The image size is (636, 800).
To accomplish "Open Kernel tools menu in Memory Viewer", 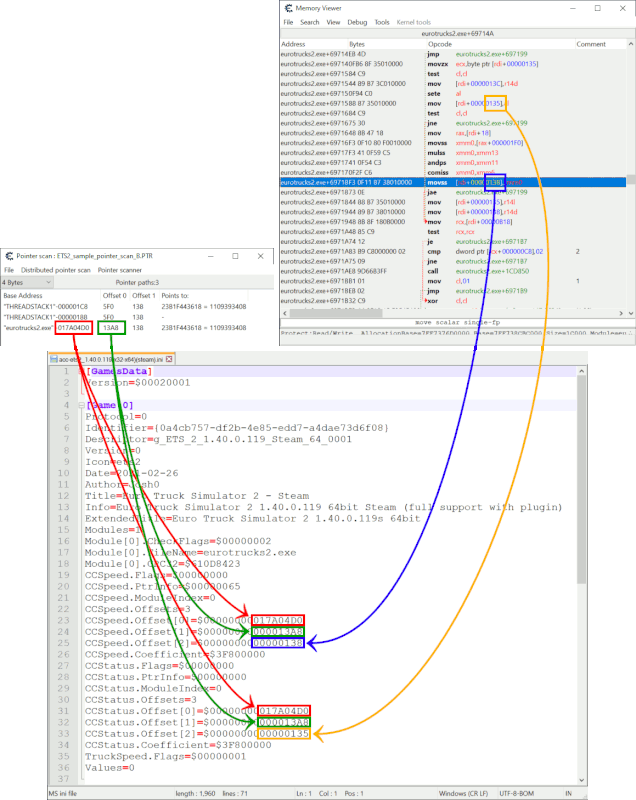I will [414, 22].
